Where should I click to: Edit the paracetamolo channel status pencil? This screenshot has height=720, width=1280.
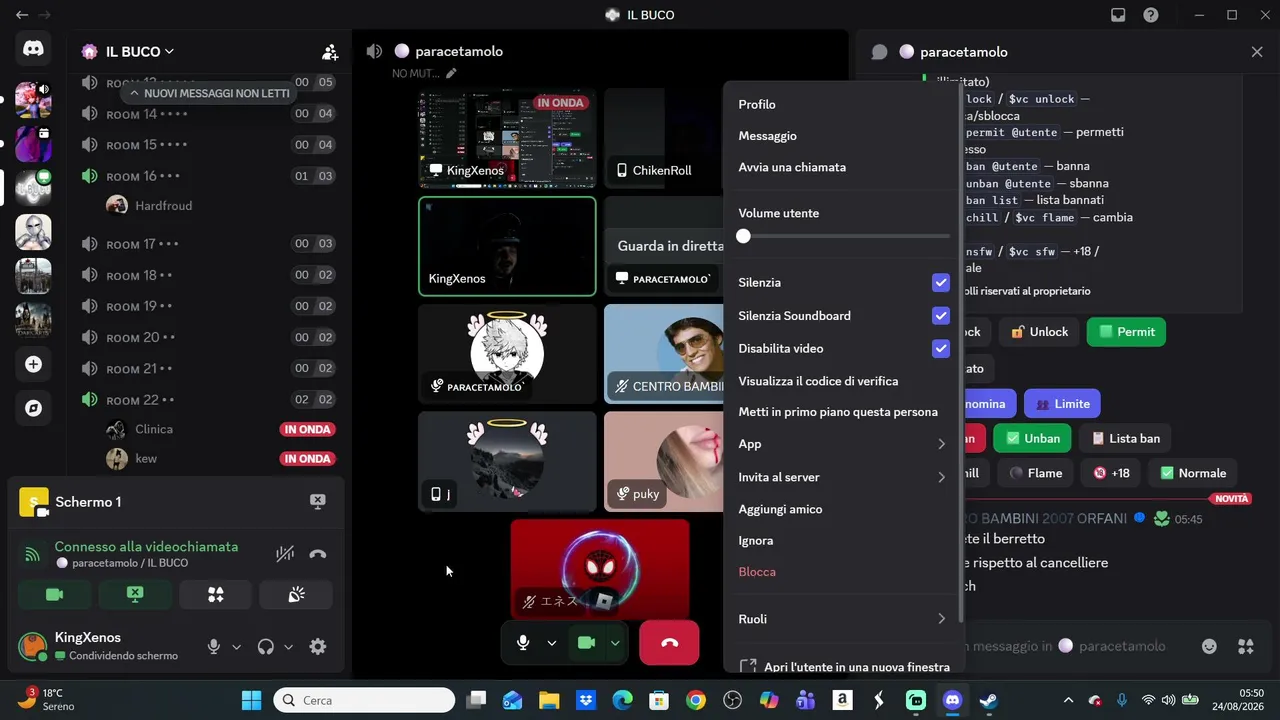tap(451, 73)
